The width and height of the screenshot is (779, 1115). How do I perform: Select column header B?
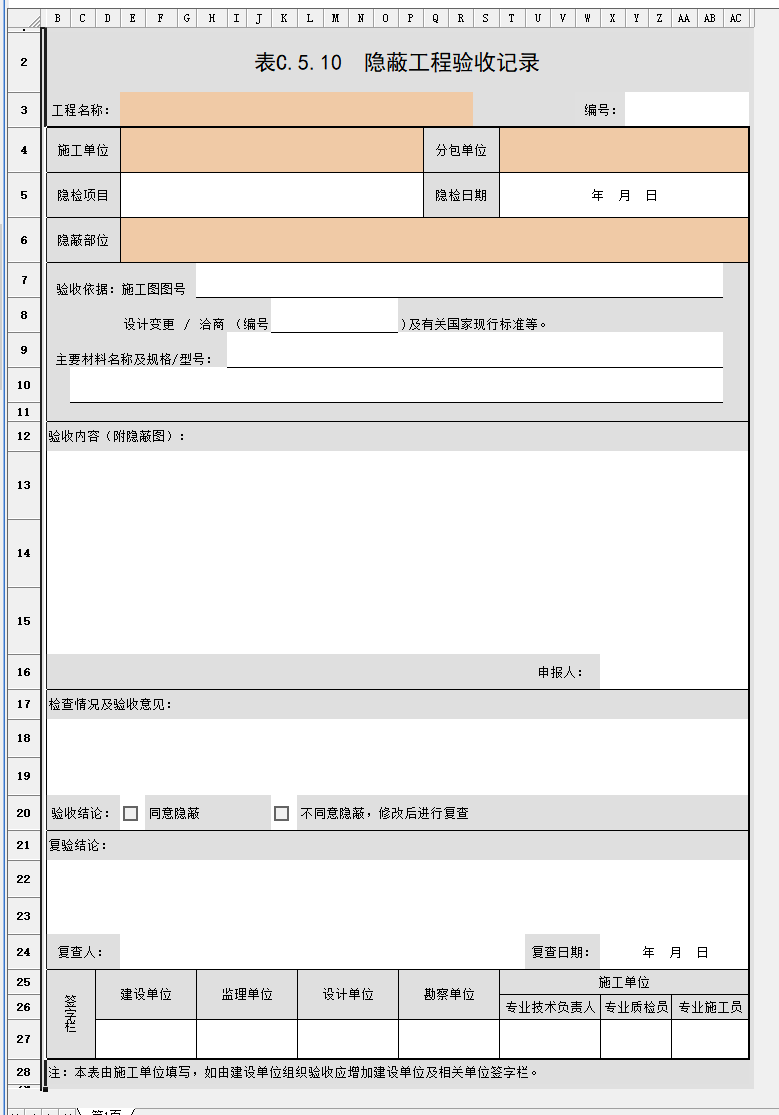pyautogui.click(x=57, y=18)
